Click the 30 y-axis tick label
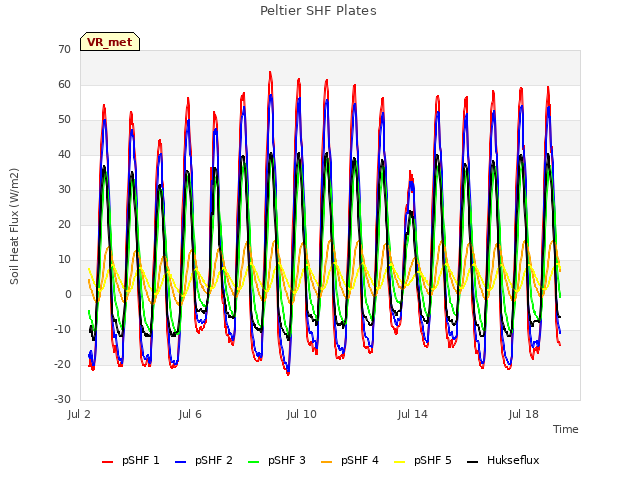 tap(64, 189)
